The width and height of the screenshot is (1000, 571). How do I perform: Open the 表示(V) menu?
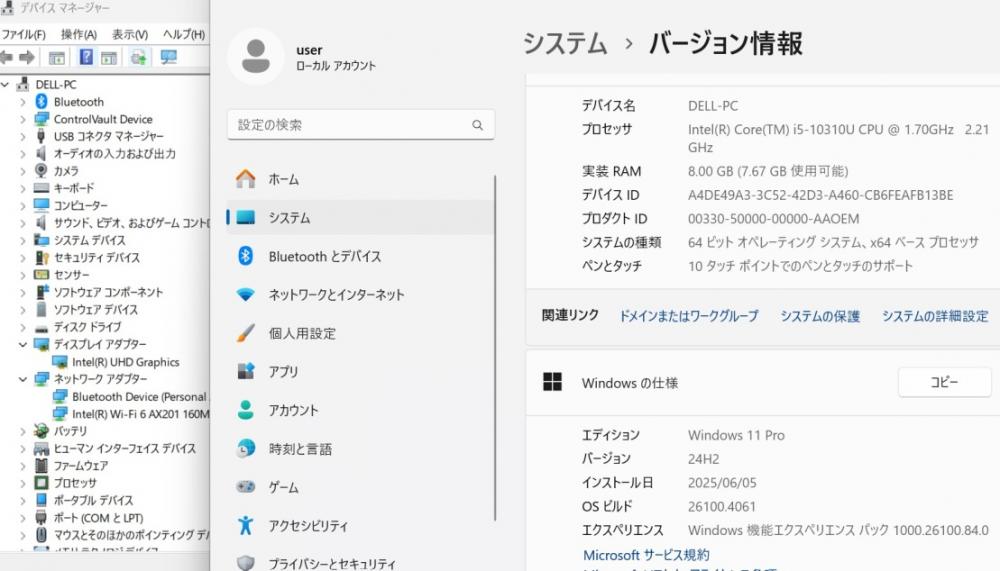point(130,34)
